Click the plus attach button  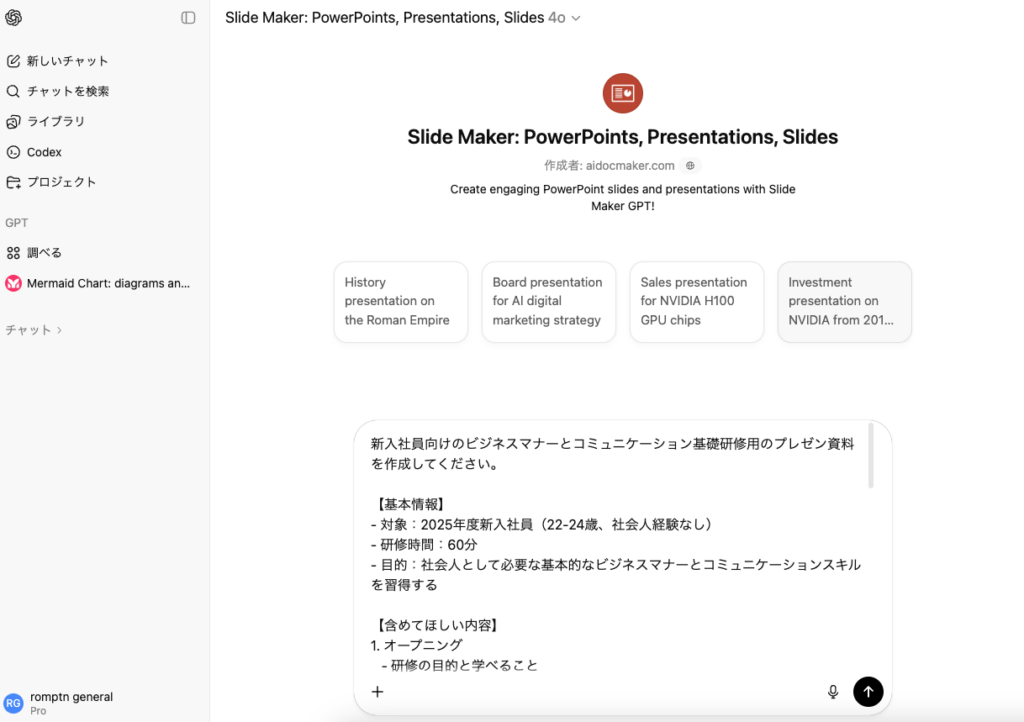(x=377, y=691)
